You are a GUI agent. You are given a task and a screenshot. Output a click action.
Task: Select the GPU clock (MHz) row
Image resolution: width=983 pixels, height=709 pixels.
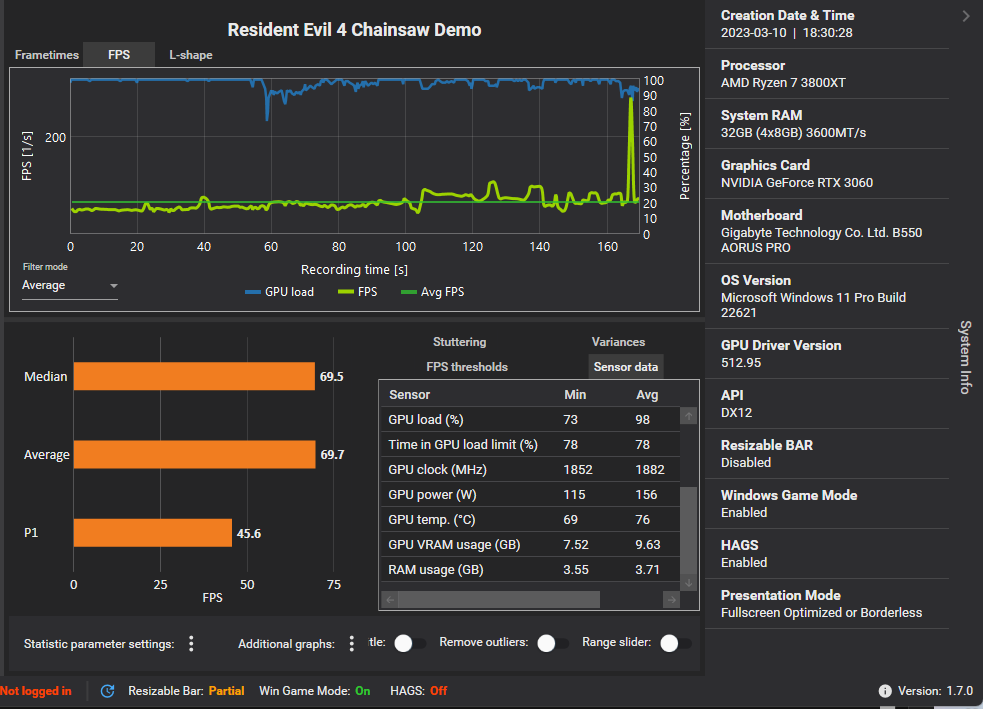(x=530, y=470)
